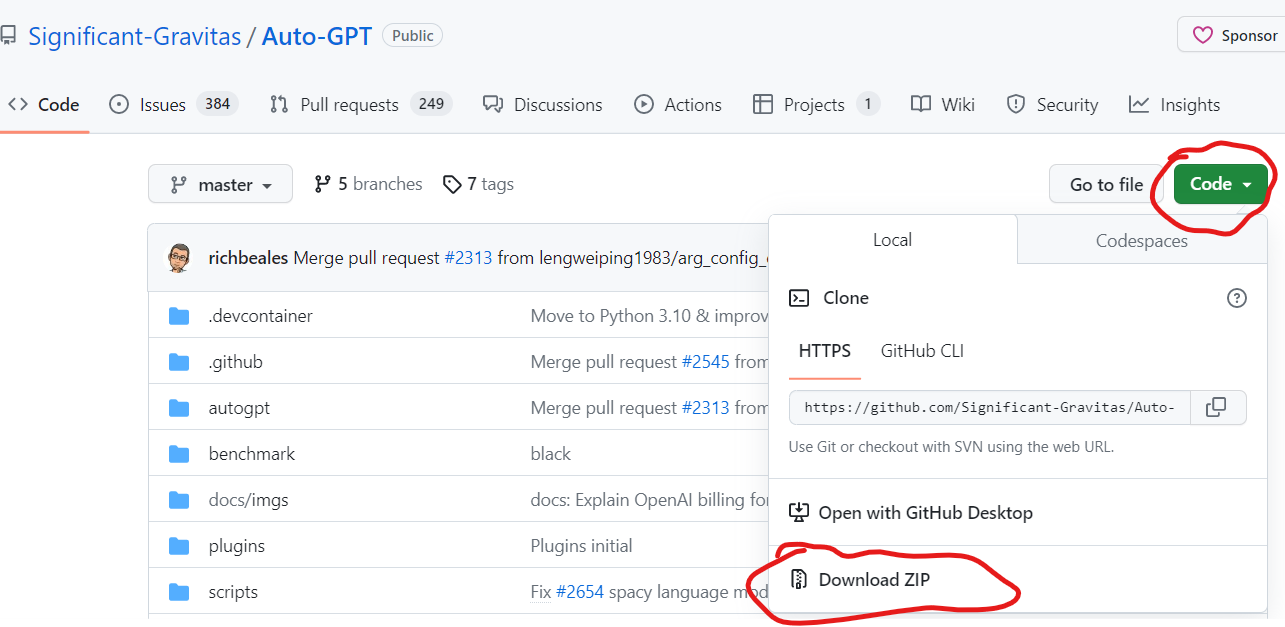Open the autogpt folder
The height and width of the screenshot is (627, 1285).
[239, 408]
